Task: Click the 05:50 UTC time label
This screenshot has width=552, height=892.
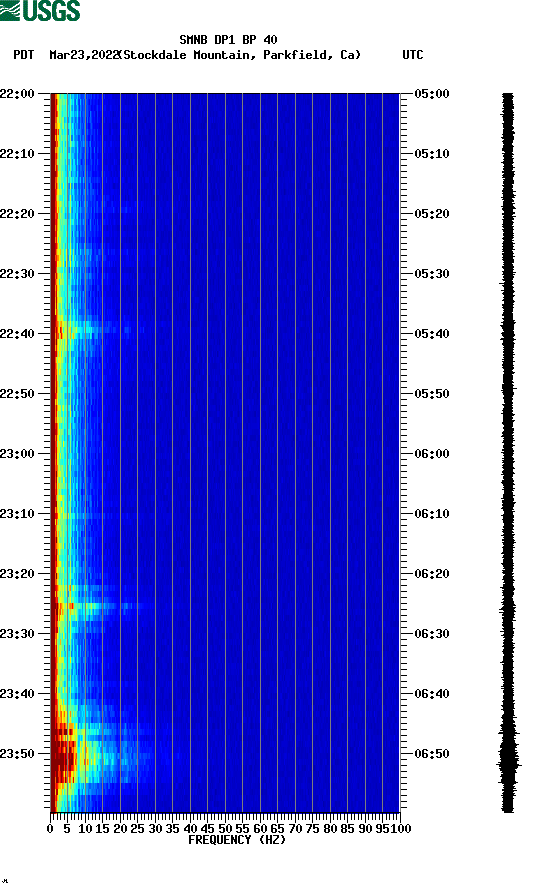Action: pos(431,394)
